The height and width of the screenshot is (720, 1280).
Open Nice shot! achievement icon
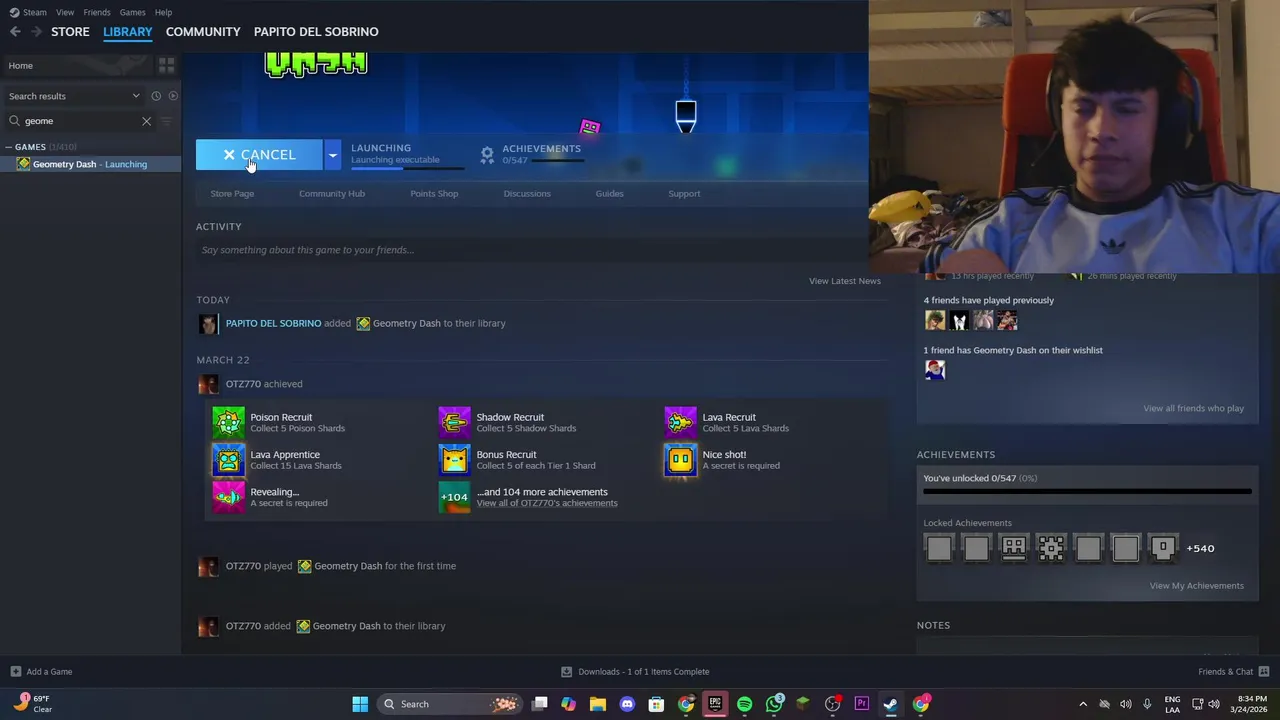pos(680,459)
